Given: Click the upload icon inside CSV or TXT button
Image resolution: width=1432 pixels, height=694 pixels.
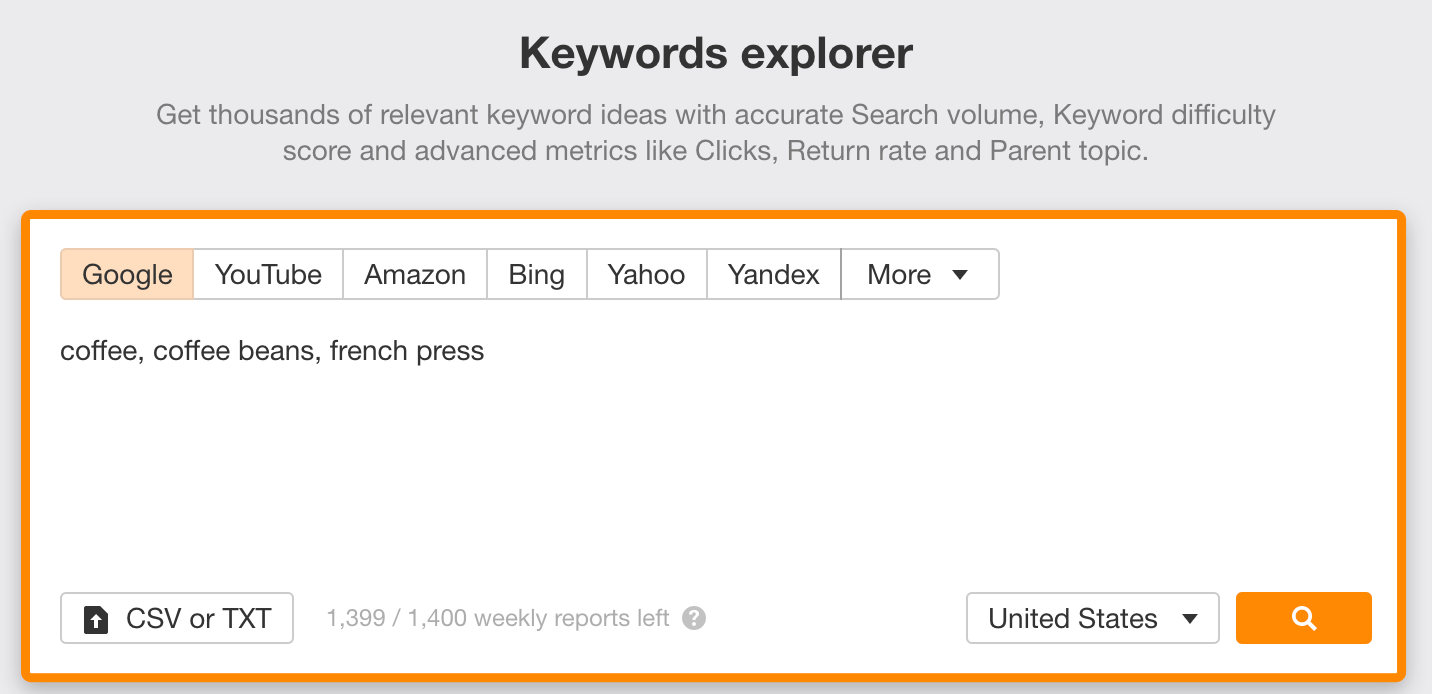Looking at the screenshot, I should 96,618.
